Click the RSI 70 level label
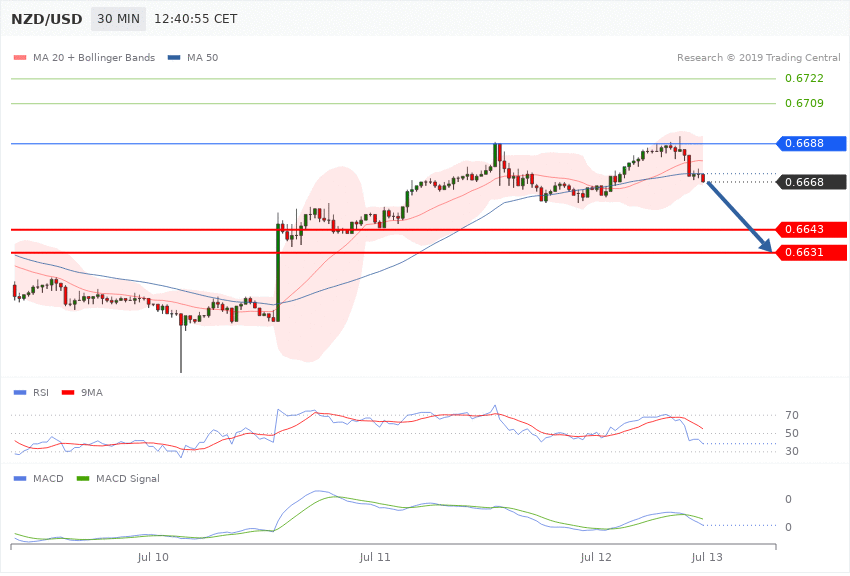The width and height of the screenshot is (850, 576). 791,416
